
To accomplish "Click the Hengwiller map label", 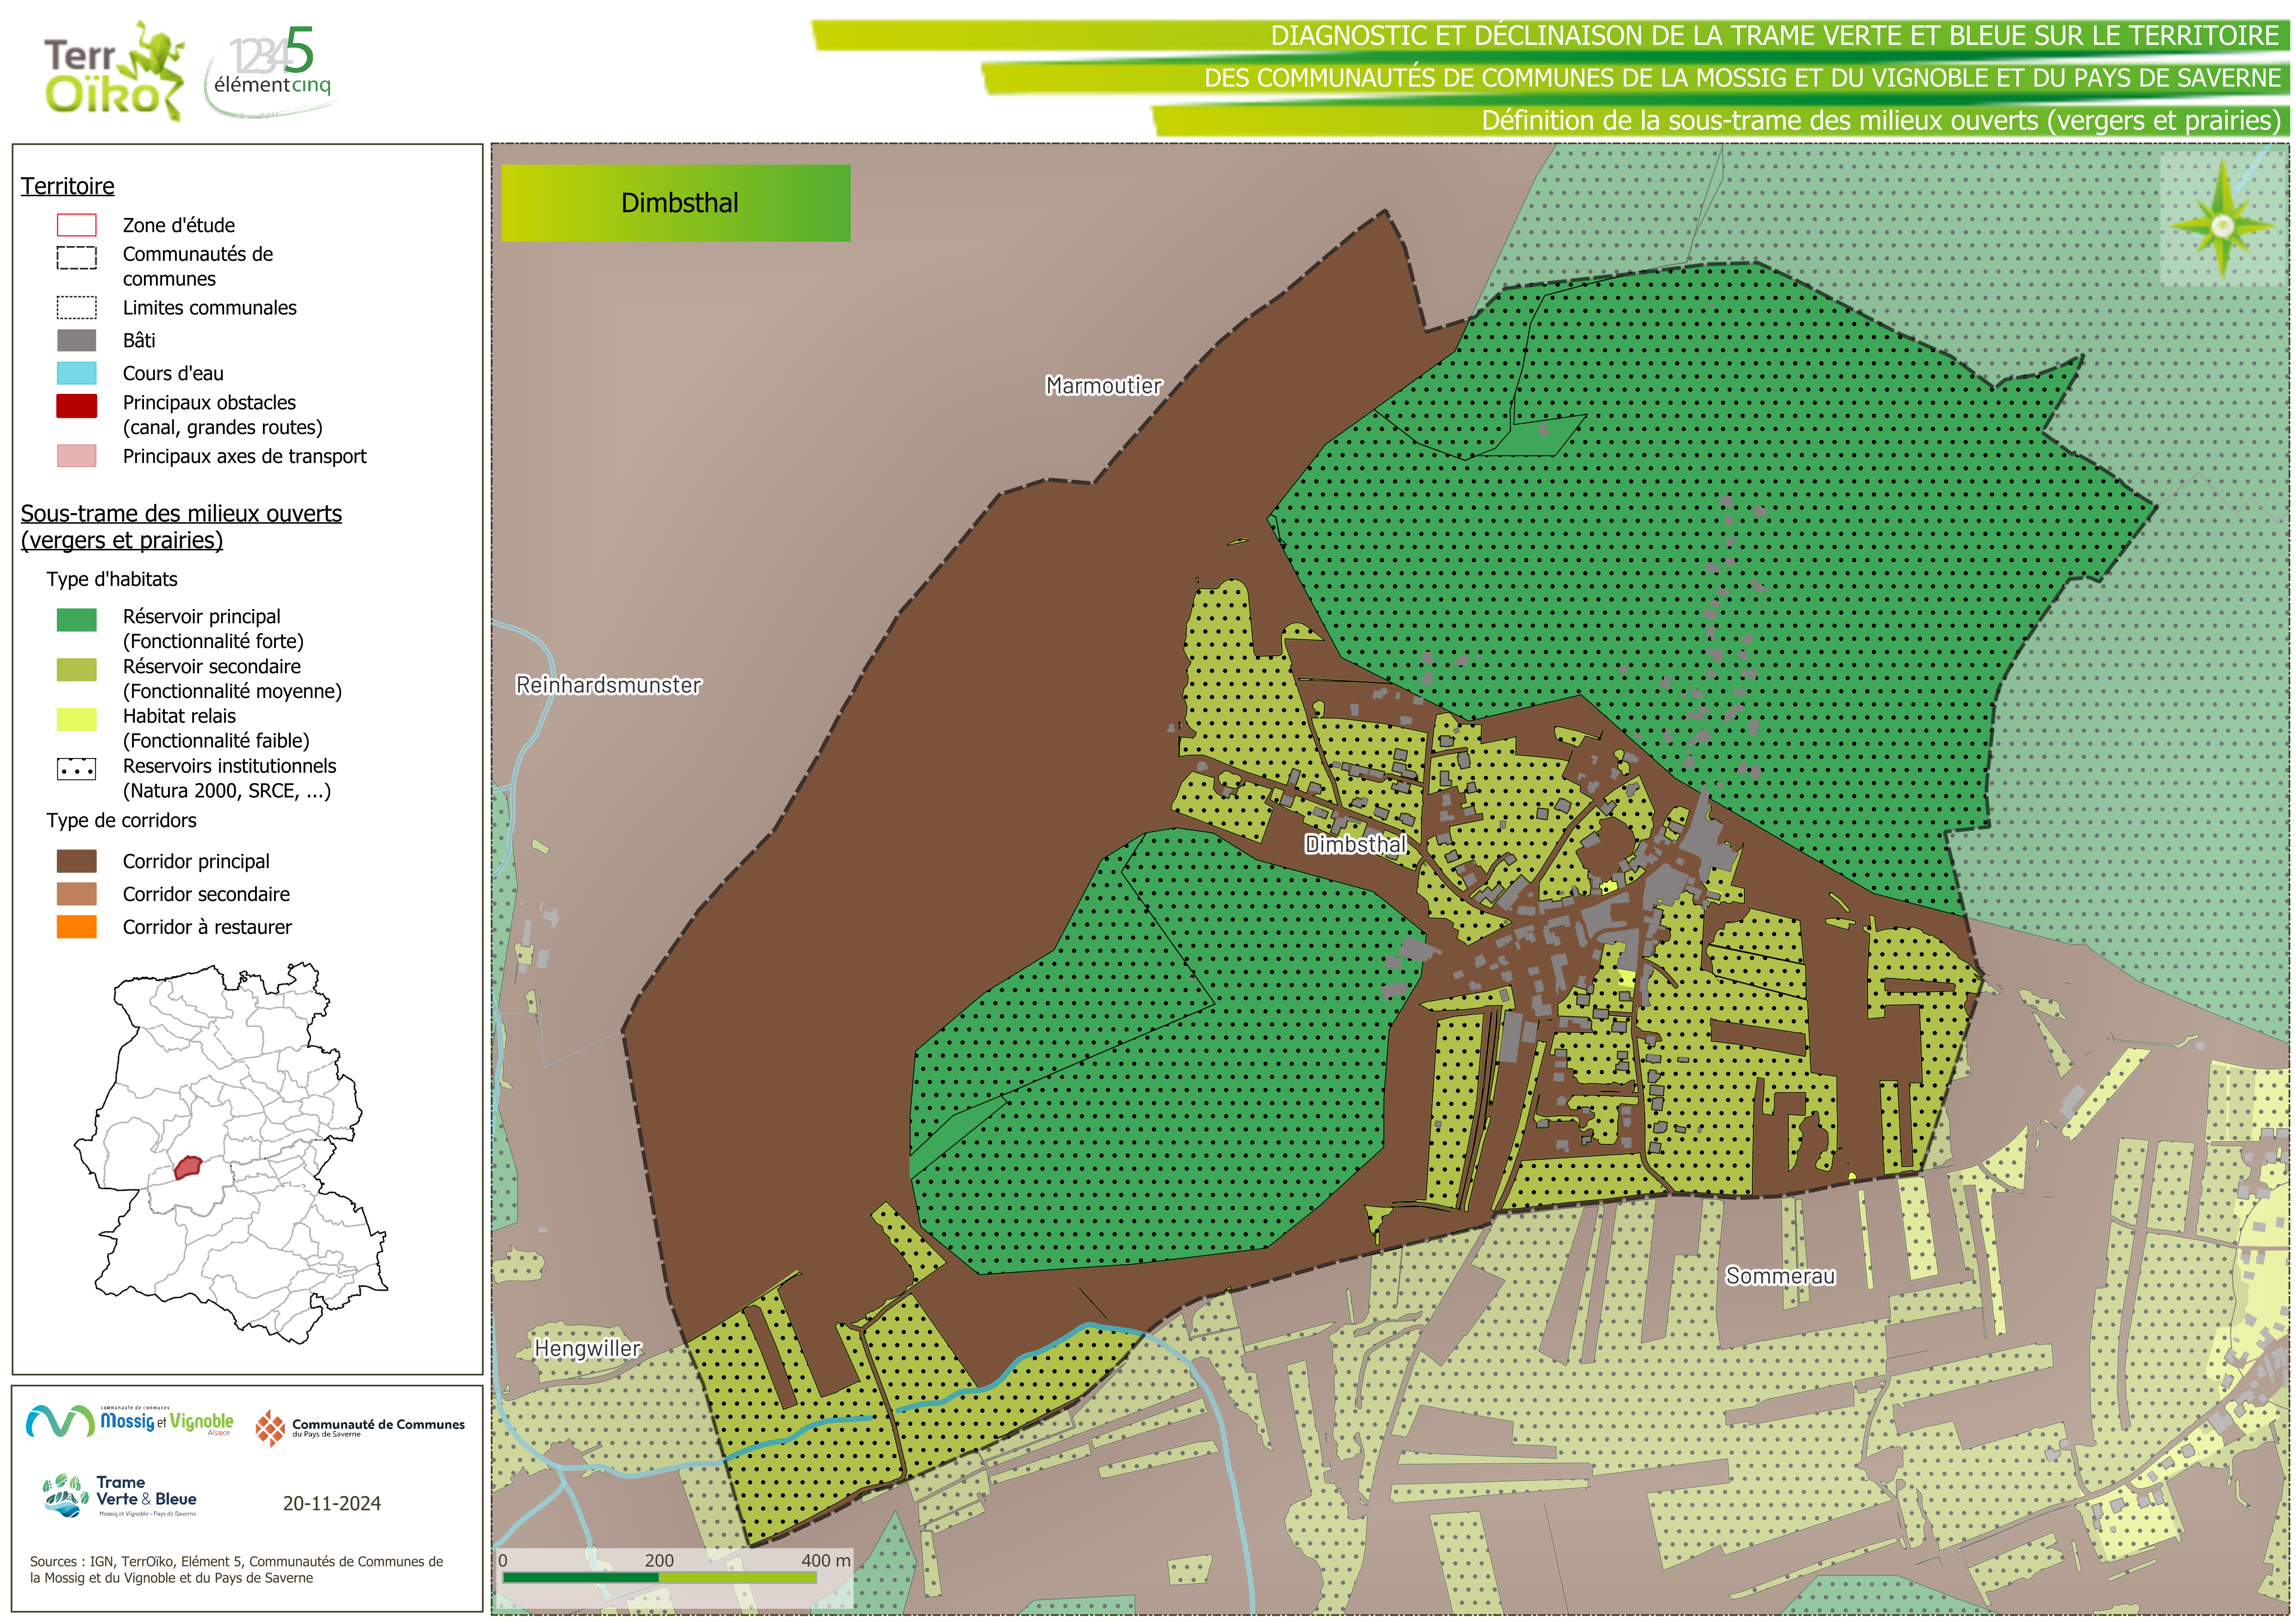I will pos(587,1348).
